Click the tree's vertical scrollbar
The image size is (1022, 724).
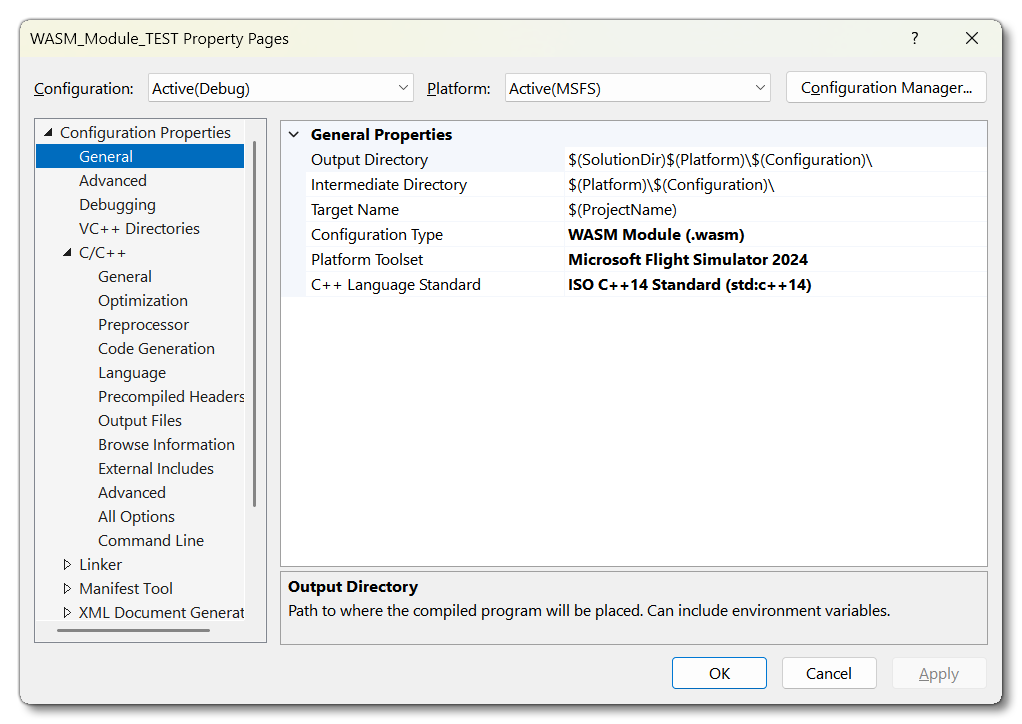point(255,320)
